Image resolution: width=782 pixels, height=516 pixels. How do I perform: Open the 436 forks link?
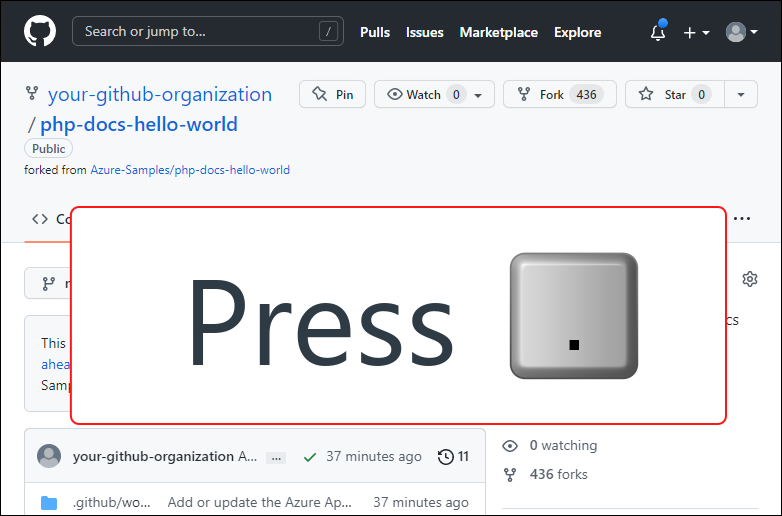point(559,474)
